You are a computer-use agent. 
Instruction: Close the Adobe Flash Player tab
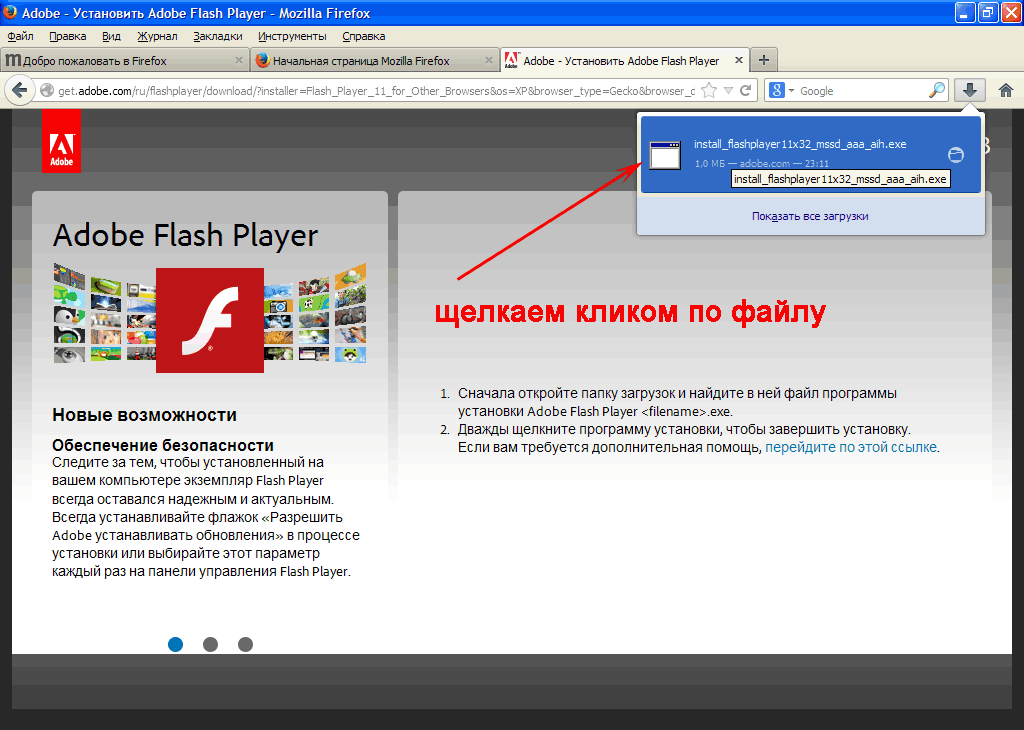tap(739, 60)
